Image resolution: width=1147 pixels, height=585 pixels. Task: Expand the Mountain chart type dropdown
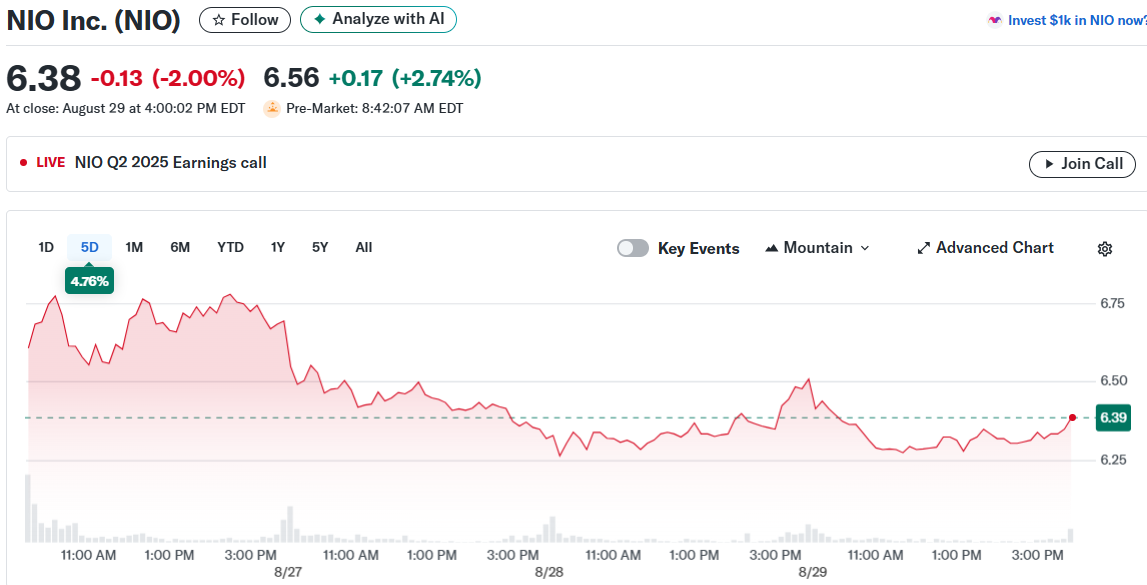point(817,248)
